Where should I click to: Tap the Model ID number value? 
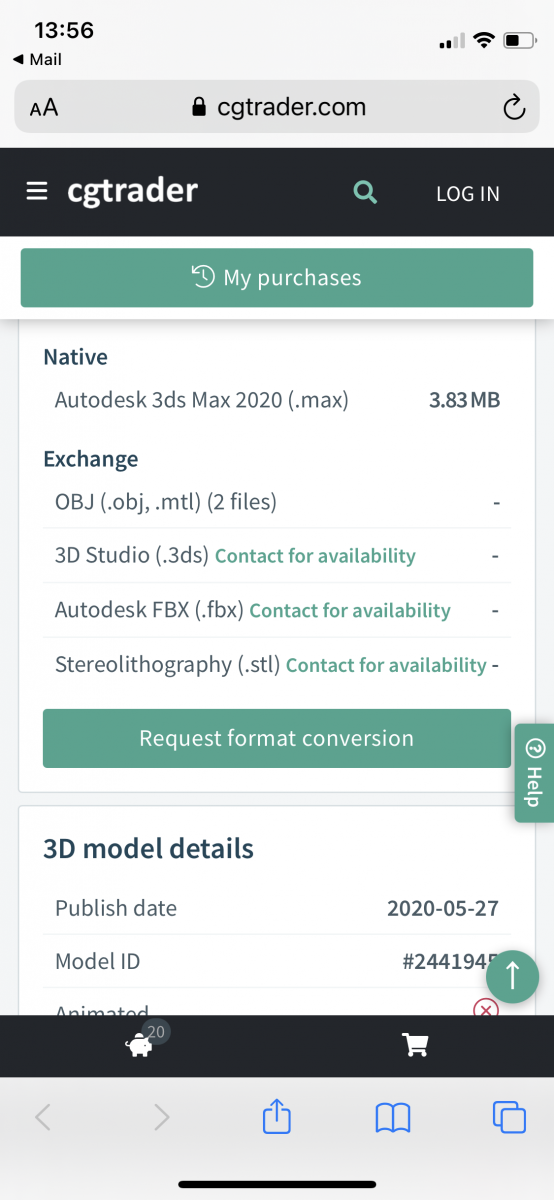(x=450, y=962)
